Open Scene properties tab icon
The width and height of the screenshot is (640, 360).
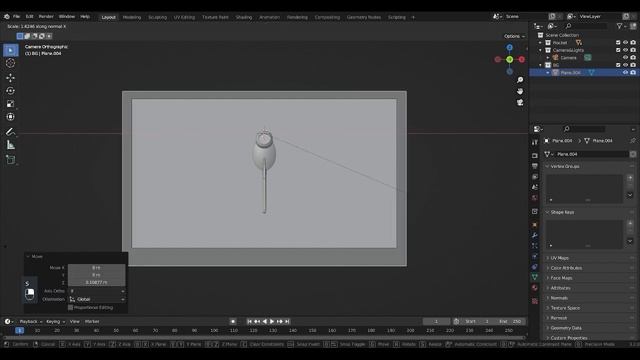coord(535,187)
